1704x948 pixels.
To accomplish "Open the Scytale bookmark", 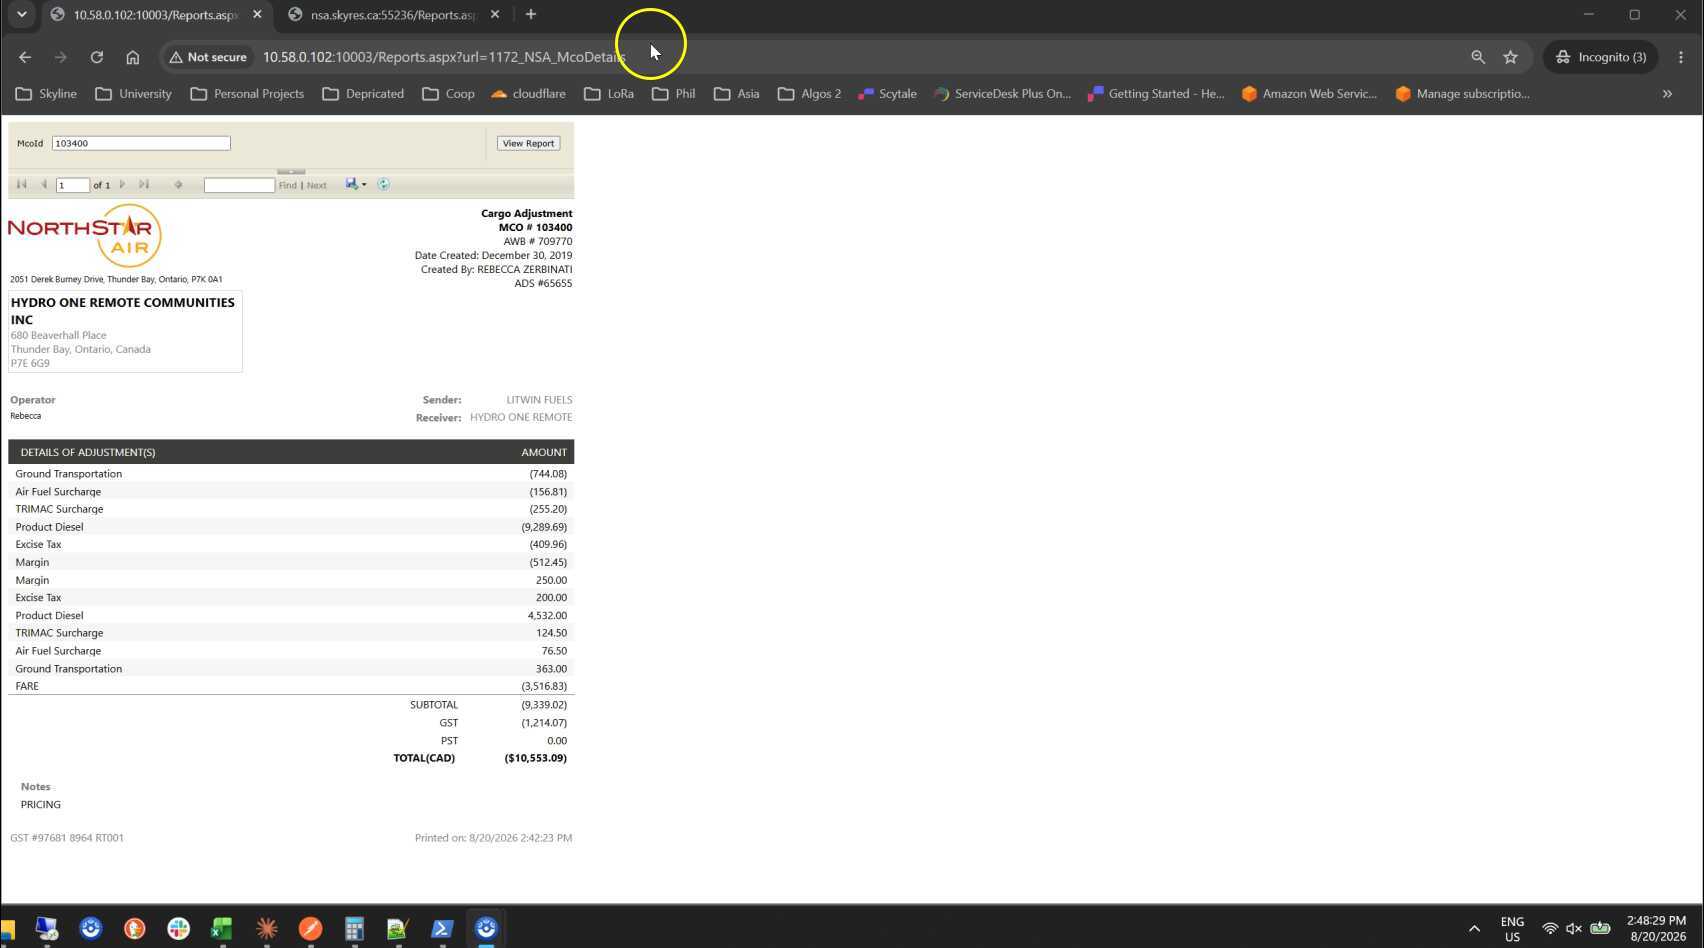I will pyautogui.click(x=887, y=94).
